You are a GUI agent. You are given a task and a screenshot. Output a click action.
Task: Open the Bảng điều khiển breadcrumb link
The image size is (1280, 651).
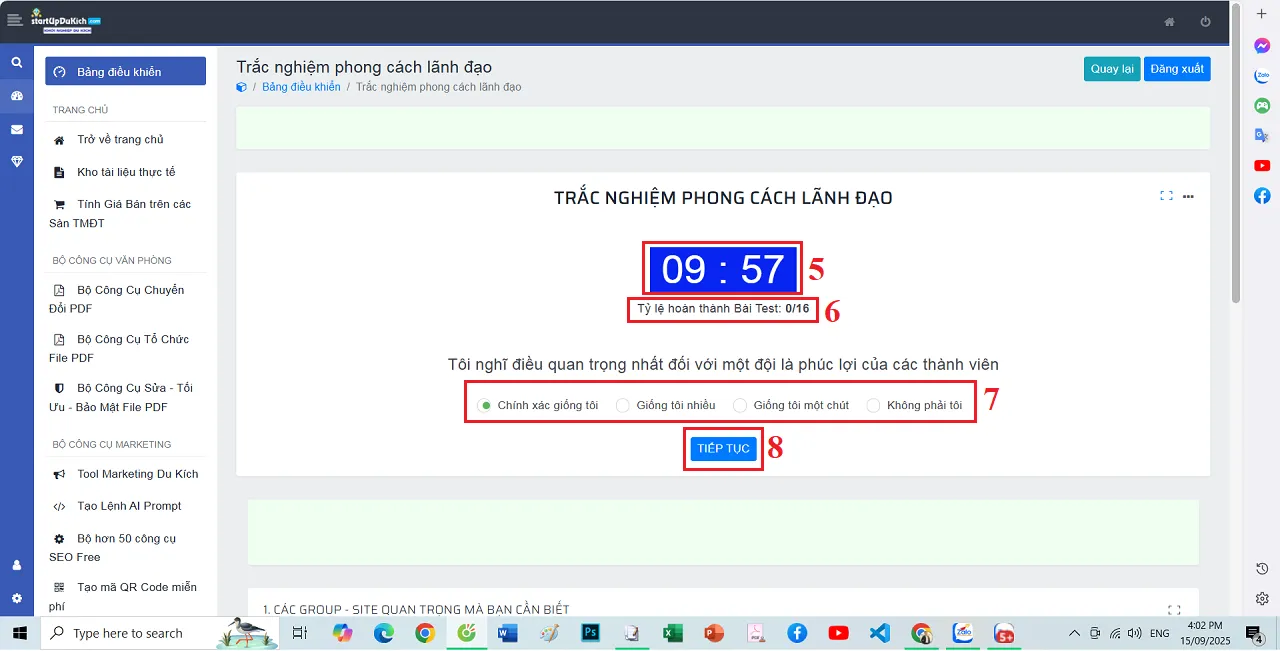tap(301, 87)
